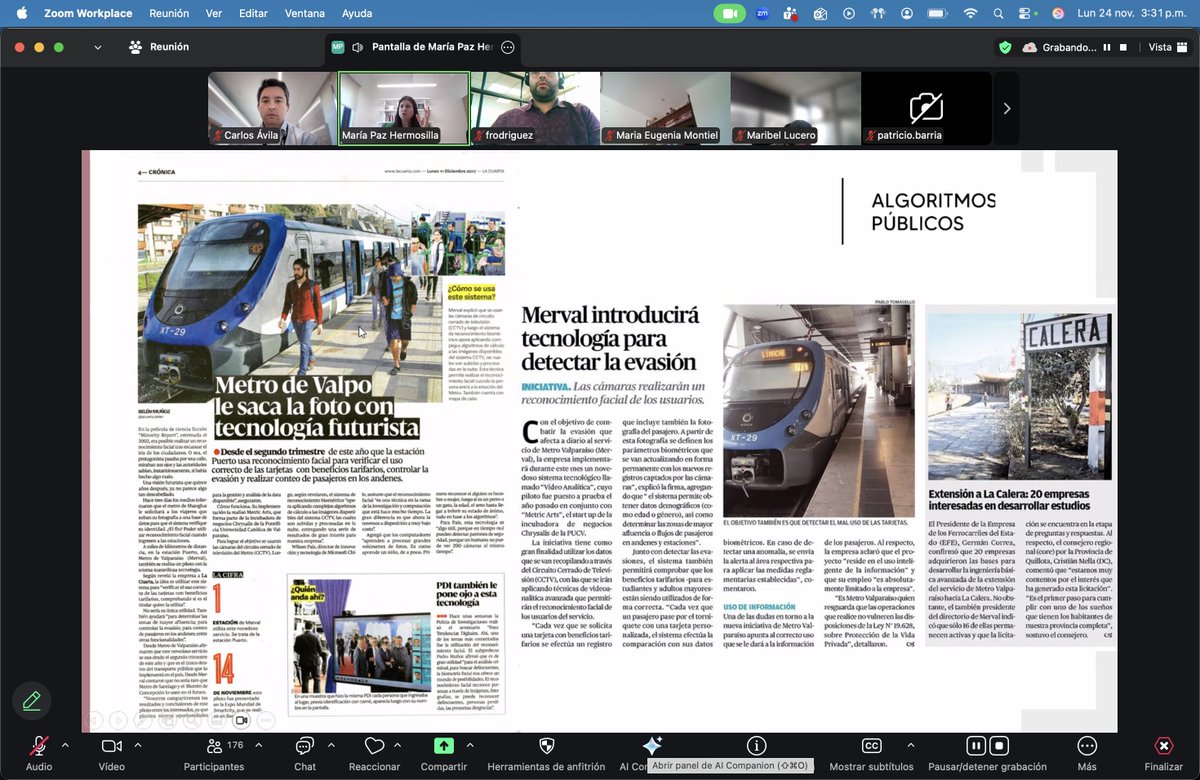Pause recording from bottom toolbar
Viewport: 1200px width, 780px height.
point(975,746)
